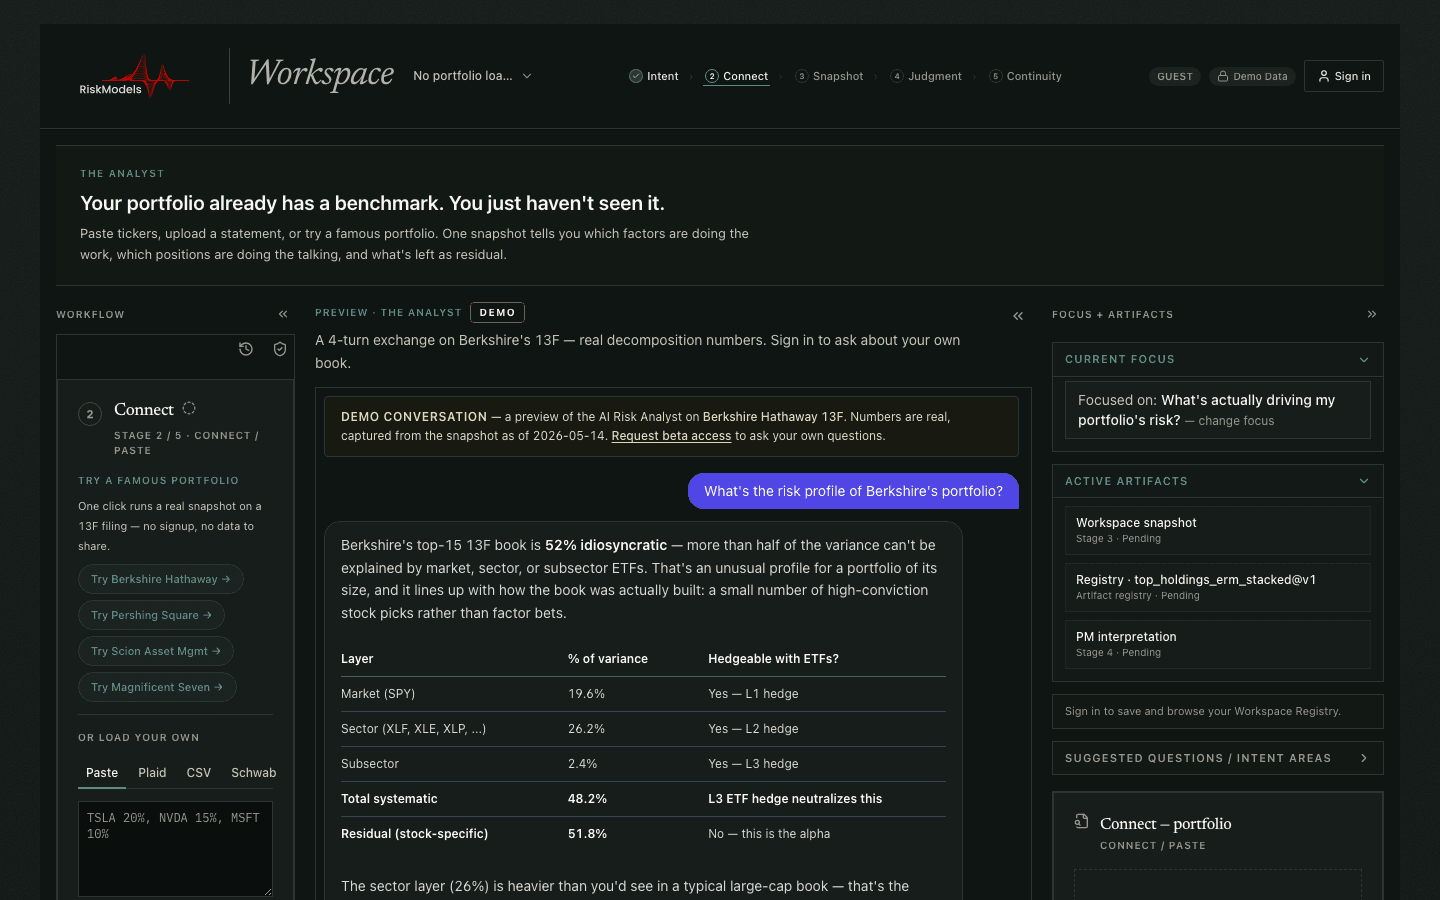Viewport: 1440px width, 900px height.
Task: Click the shield check icon in Workflow
Action: pos(280,349)
